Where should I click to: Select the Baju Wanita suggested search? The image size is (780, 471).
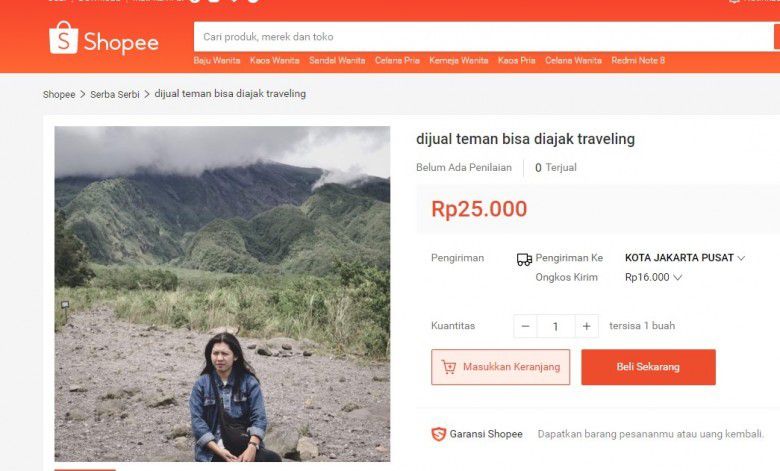point(217,61)
